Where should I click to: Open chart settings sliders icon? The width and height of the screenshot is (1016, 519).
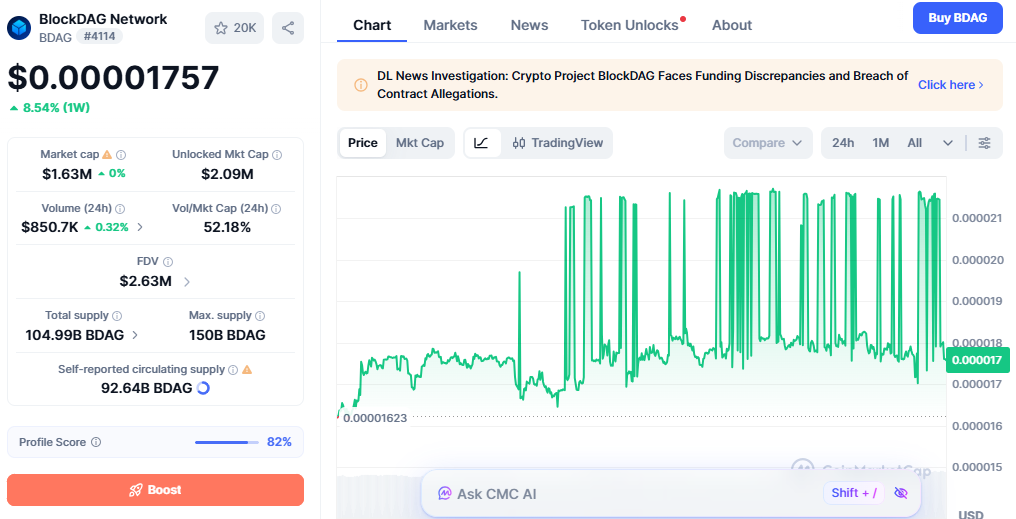[984, 143]
